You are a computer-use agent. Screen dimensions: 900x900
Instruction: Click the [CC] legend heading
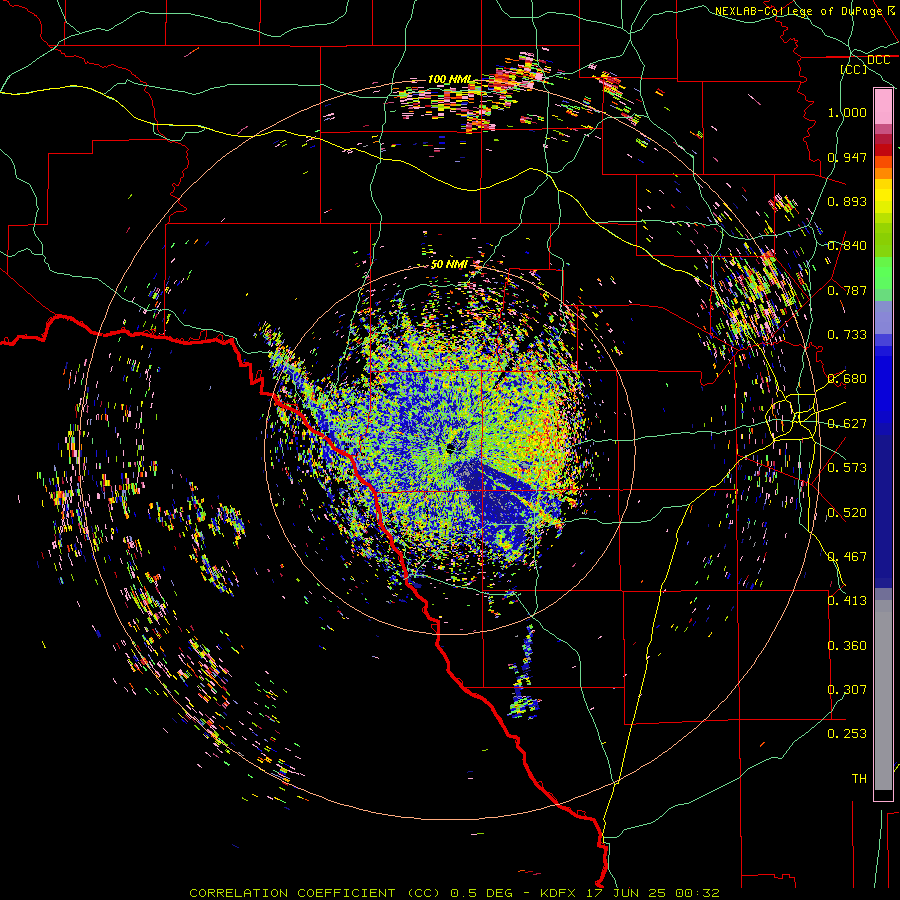click(854, 69)
